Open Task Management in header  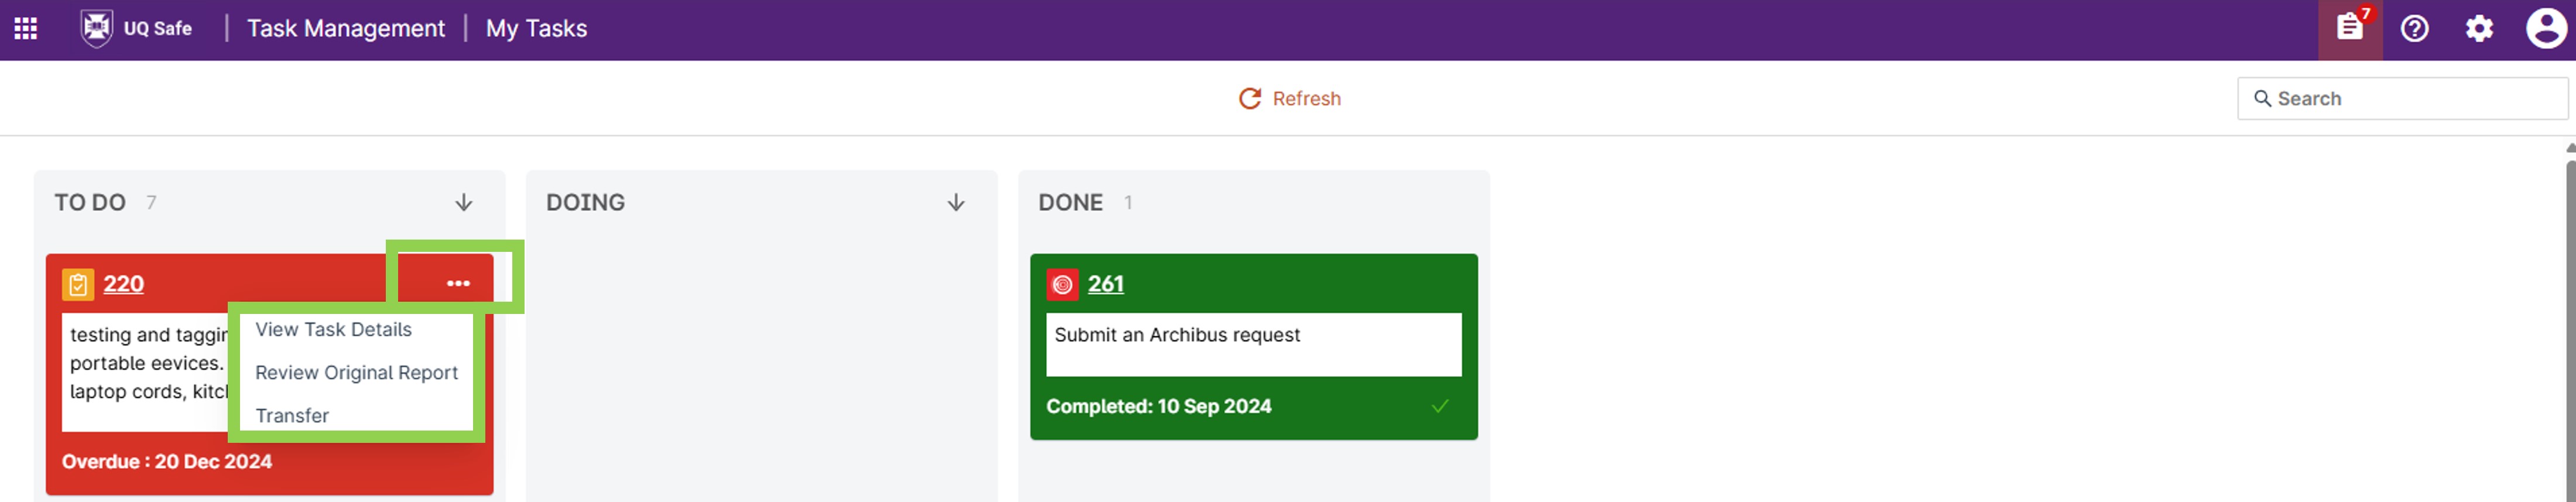point(346,28)
